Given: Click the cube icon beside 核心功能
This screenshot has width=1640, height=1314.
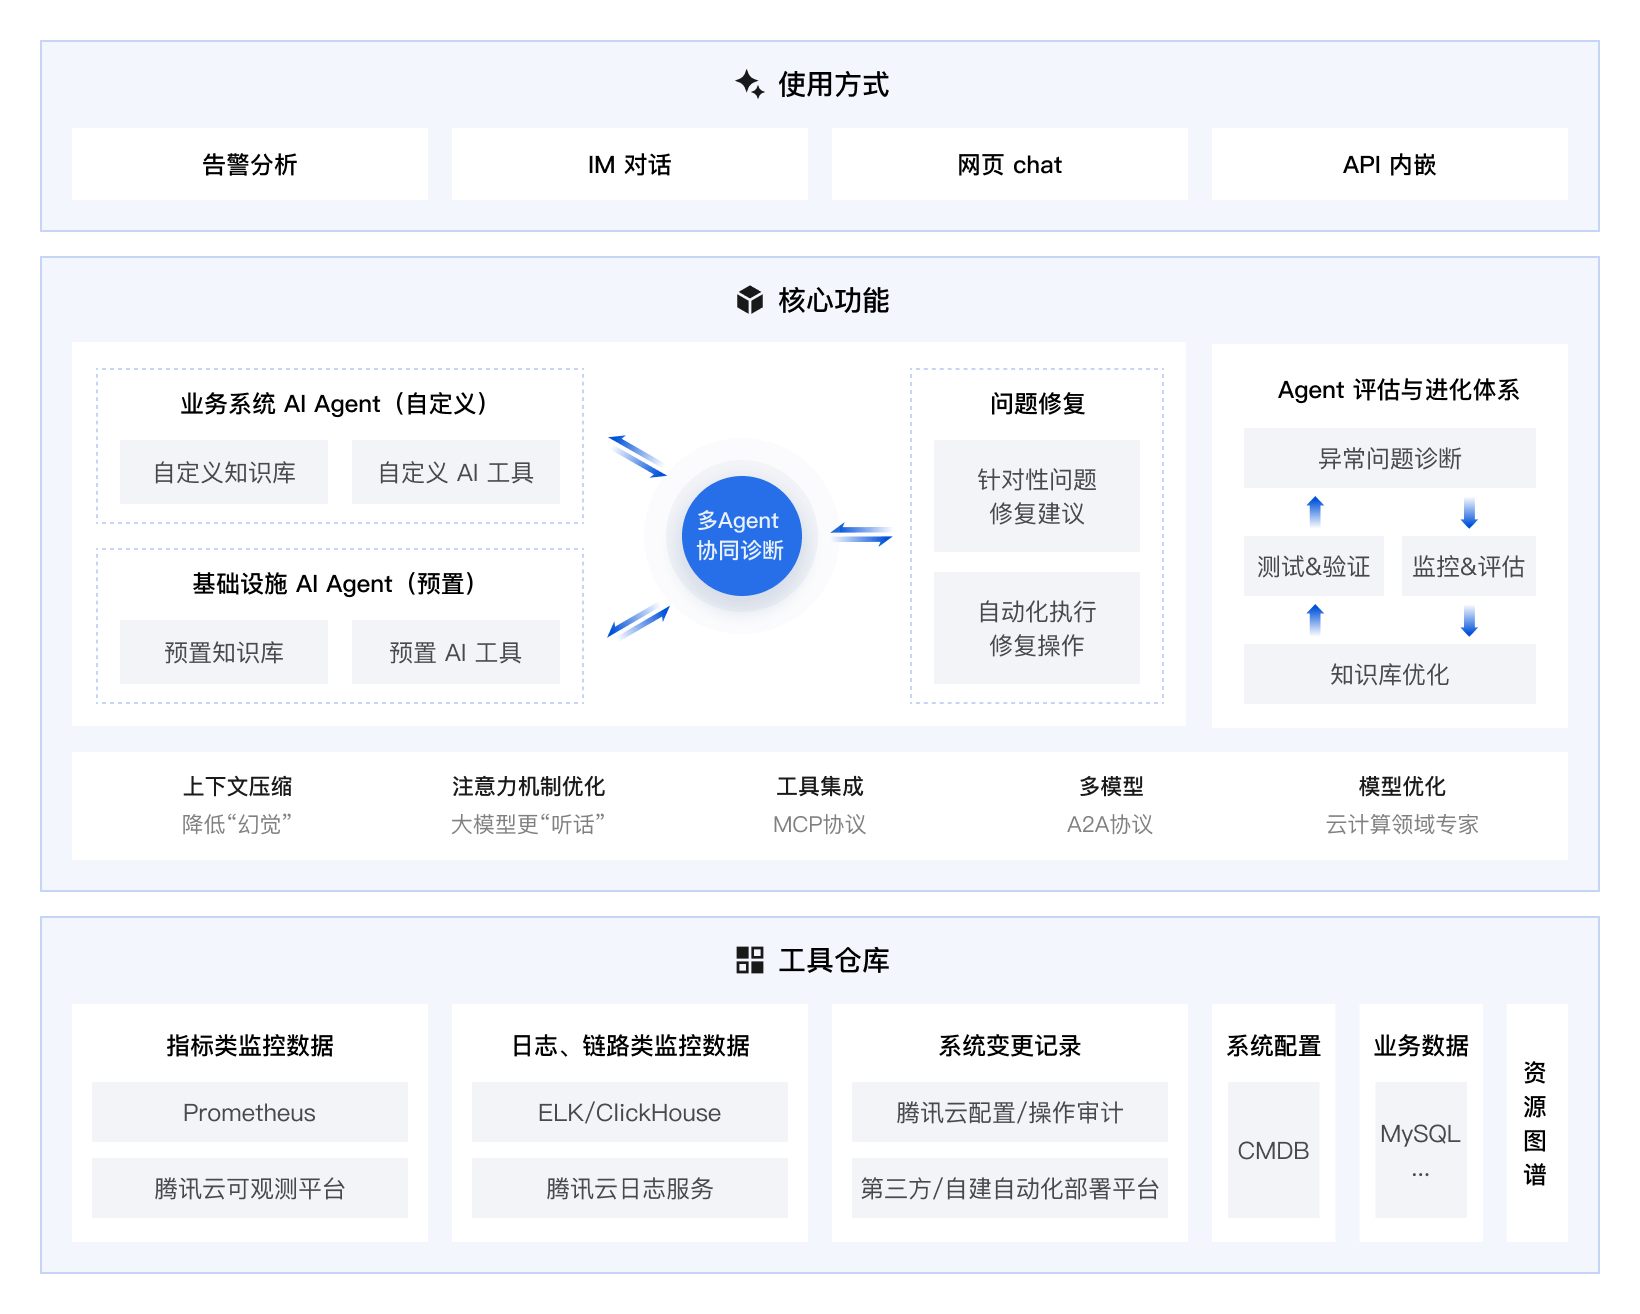Looking at the screenshot, I should 750,300.
